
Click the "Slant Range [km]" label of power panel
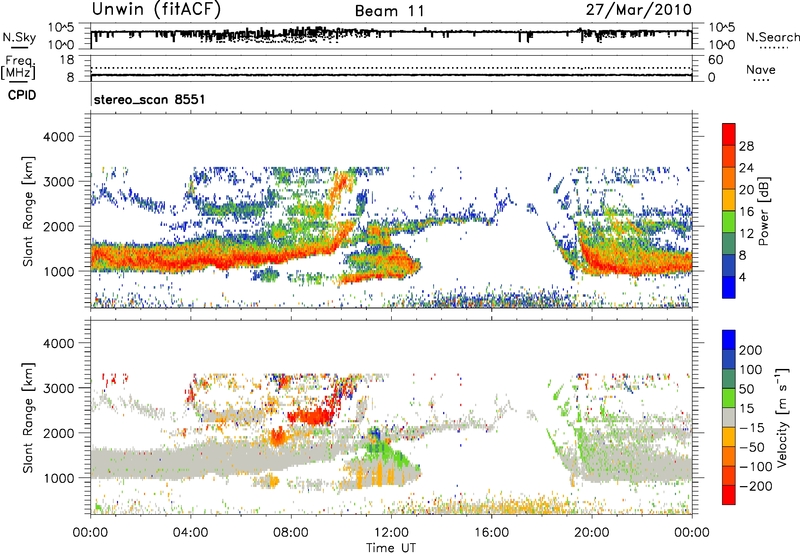click(28, 211)
